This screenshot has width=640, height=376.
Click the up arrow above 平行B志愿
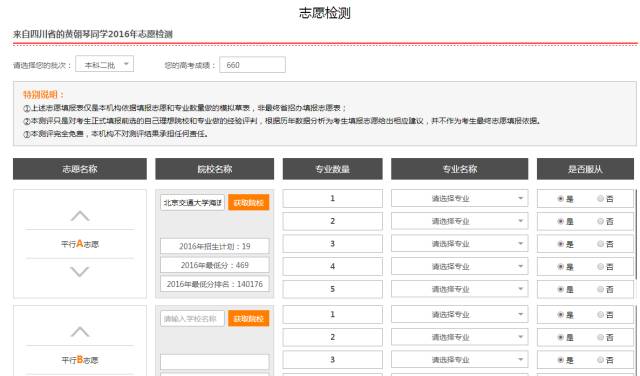[x=80, y=332]
